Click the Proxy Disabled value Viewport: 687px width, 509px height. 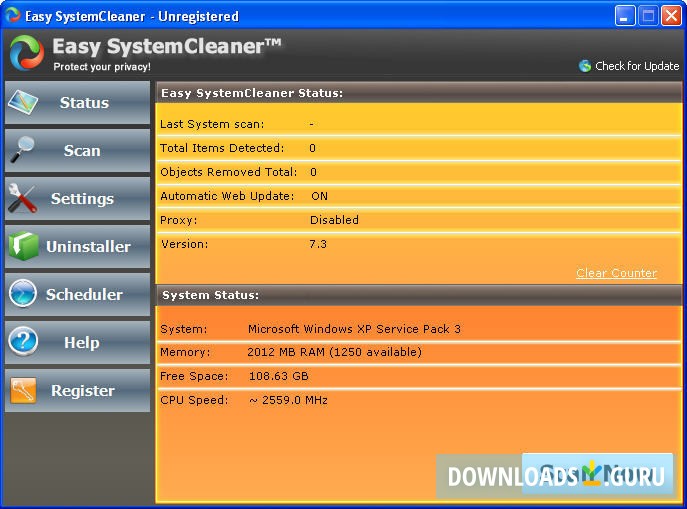tap(334, 220)
